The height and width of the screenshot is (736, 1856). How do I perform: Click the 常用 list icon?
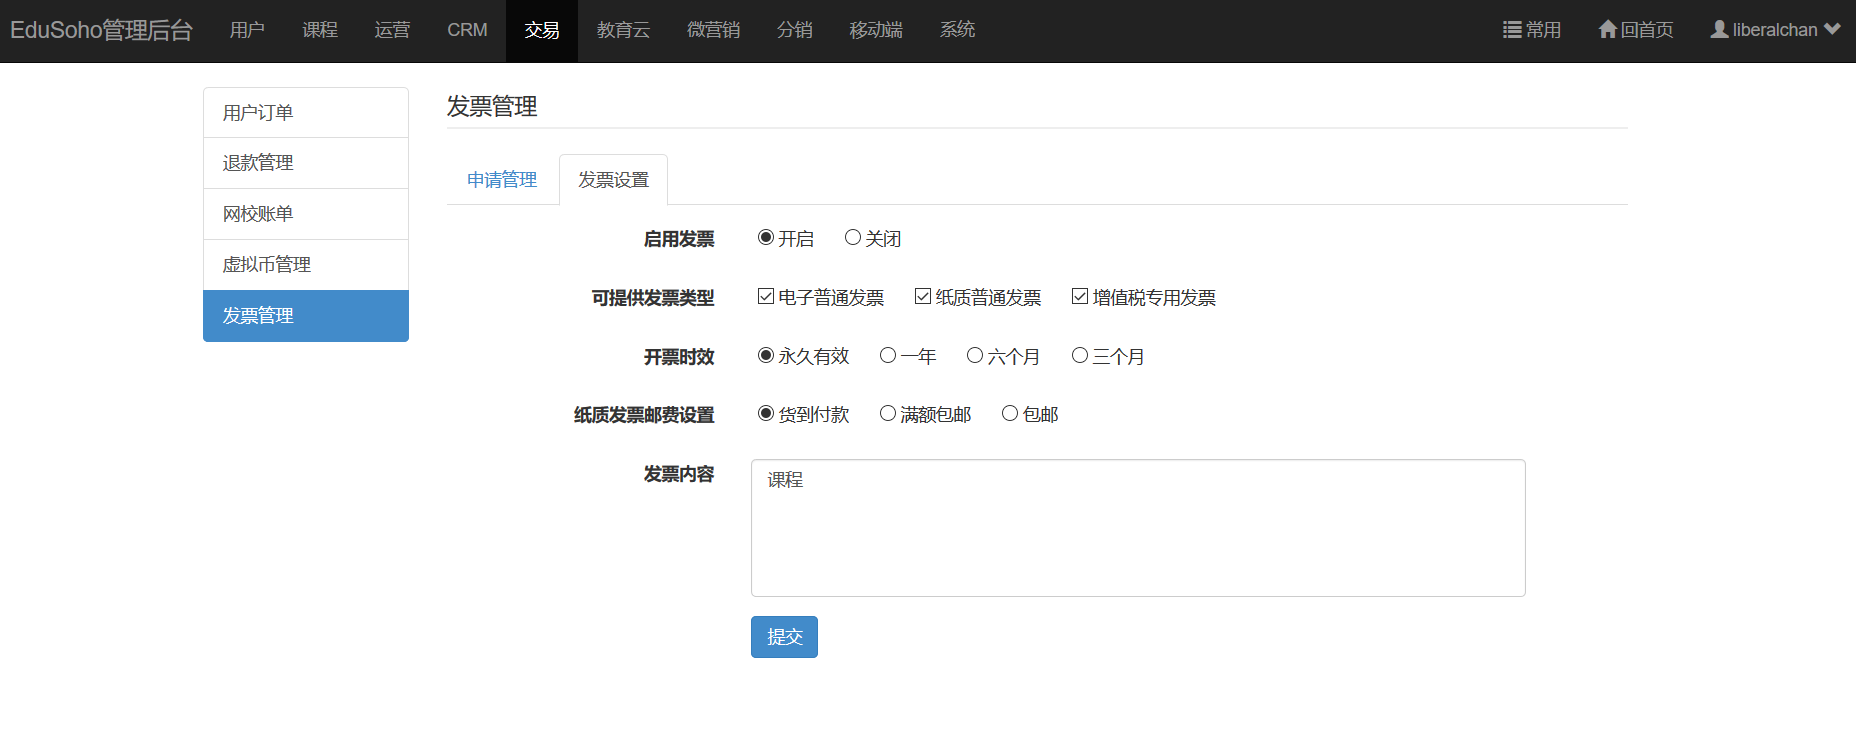click(1512, 30)
